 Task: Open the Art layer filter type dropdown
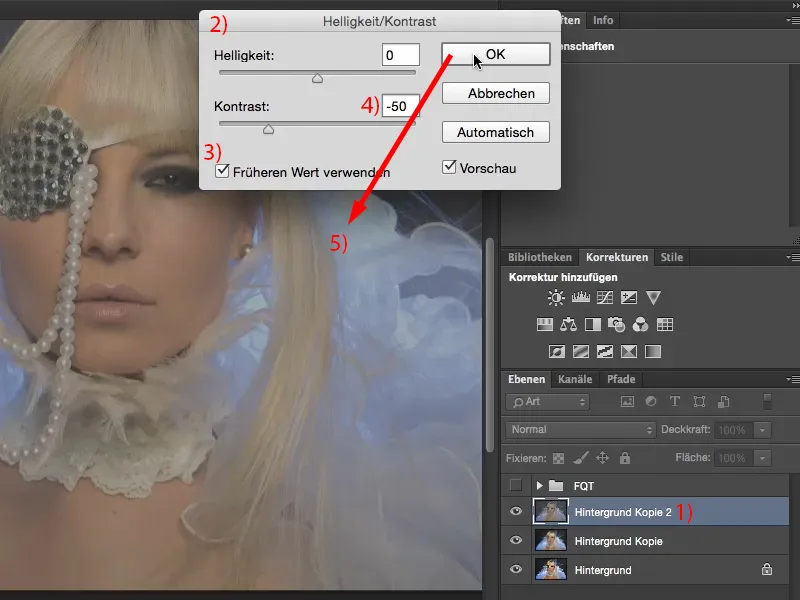(x=547, y=402)
